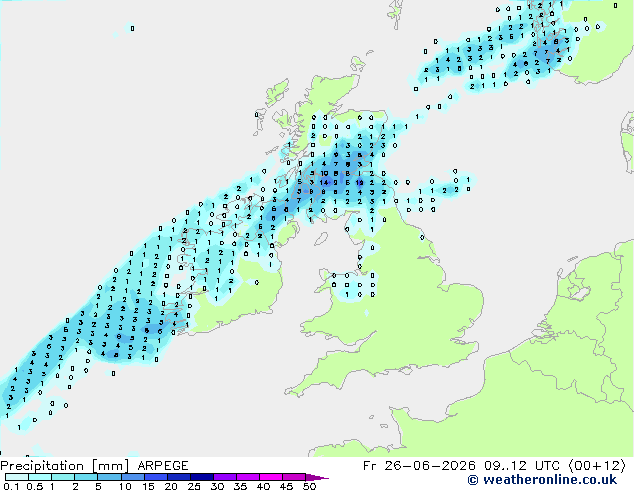The image size is (634, 490).
Task: Select the 0.5–1 mm legend color box
Action: tap(40, 477)
